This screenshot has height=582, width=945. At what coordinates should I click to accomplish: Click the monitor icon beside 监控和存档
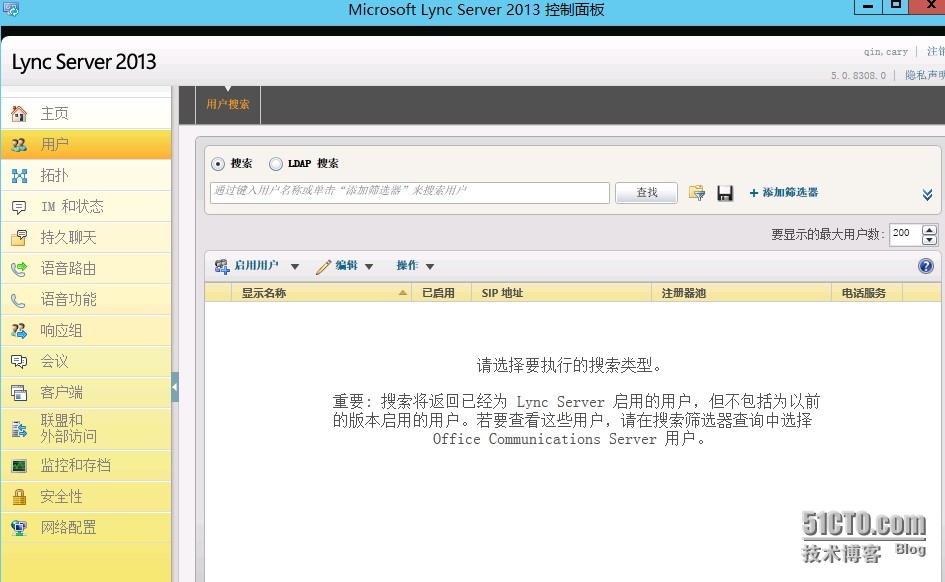[x=19, y=466]
